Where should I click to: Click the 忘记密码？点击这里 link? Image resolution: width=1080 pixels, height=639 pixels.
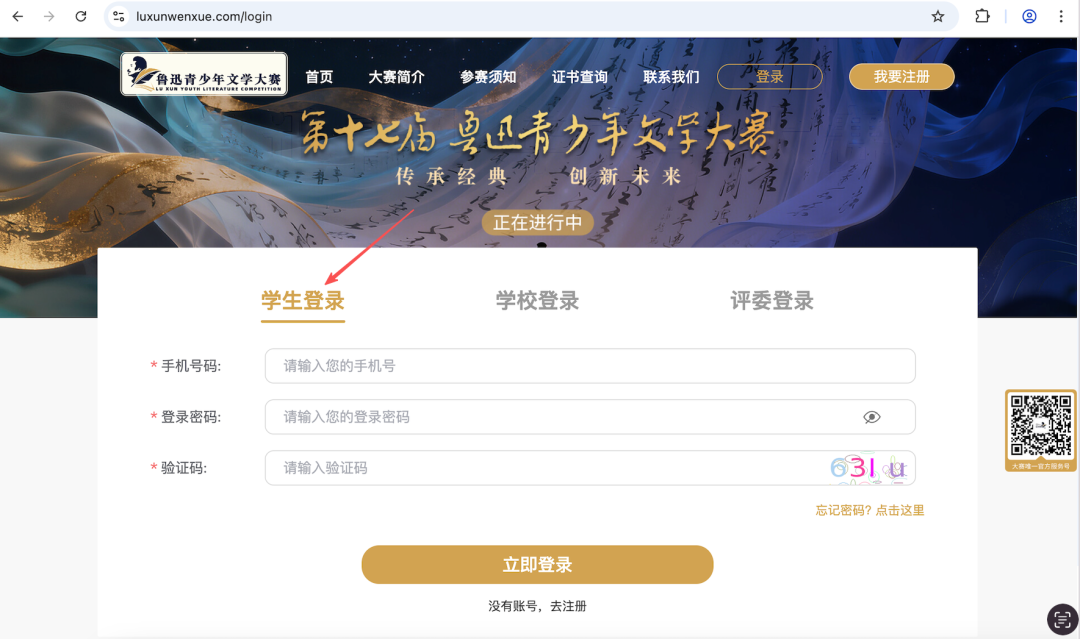pyautogui.click(x=870, y=510)
